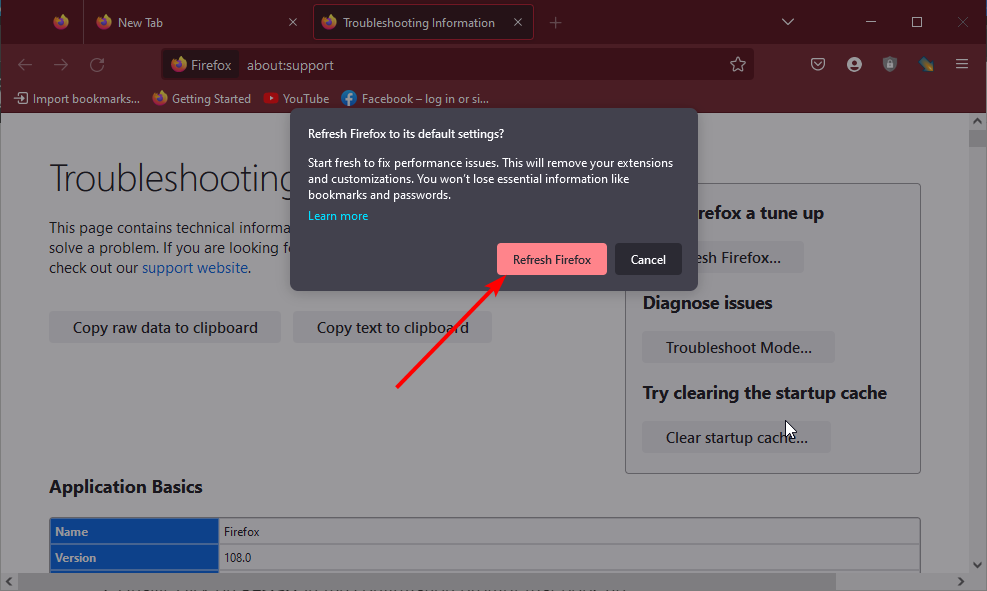The height and width of the screenshot is (591, 987).
Task: Click the Firefox View pinned icon
Action: pos(61,23)
